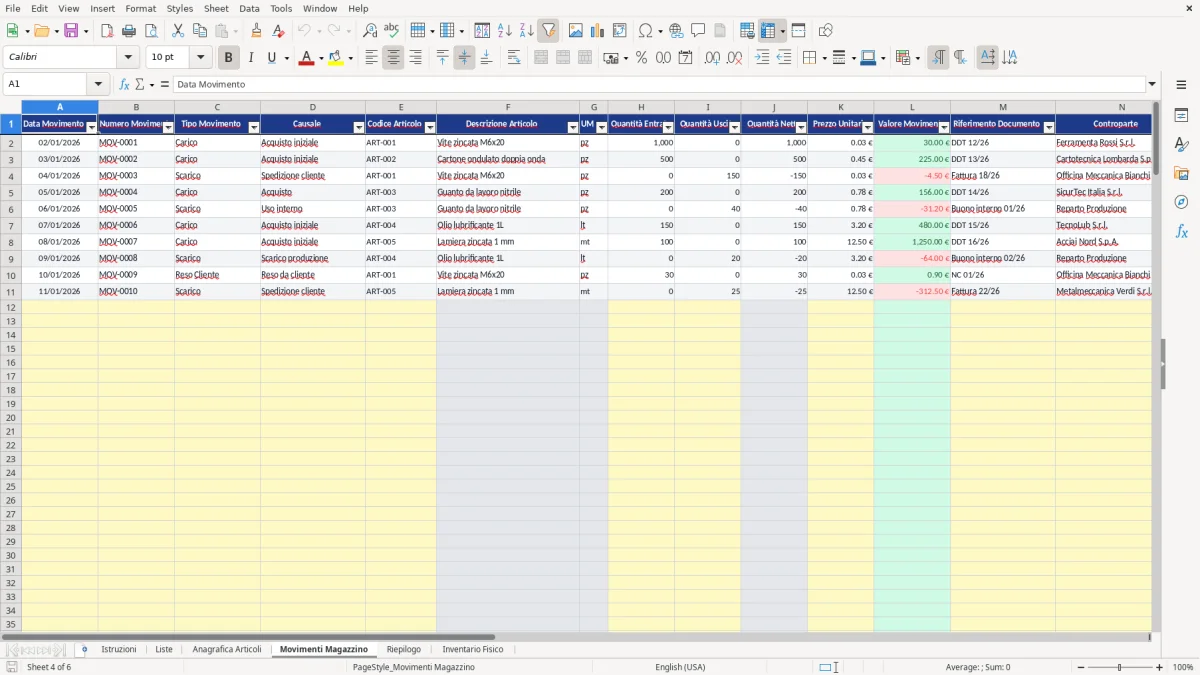
Task: Click the Clear Direct Formatting icon
Action: 279,31
